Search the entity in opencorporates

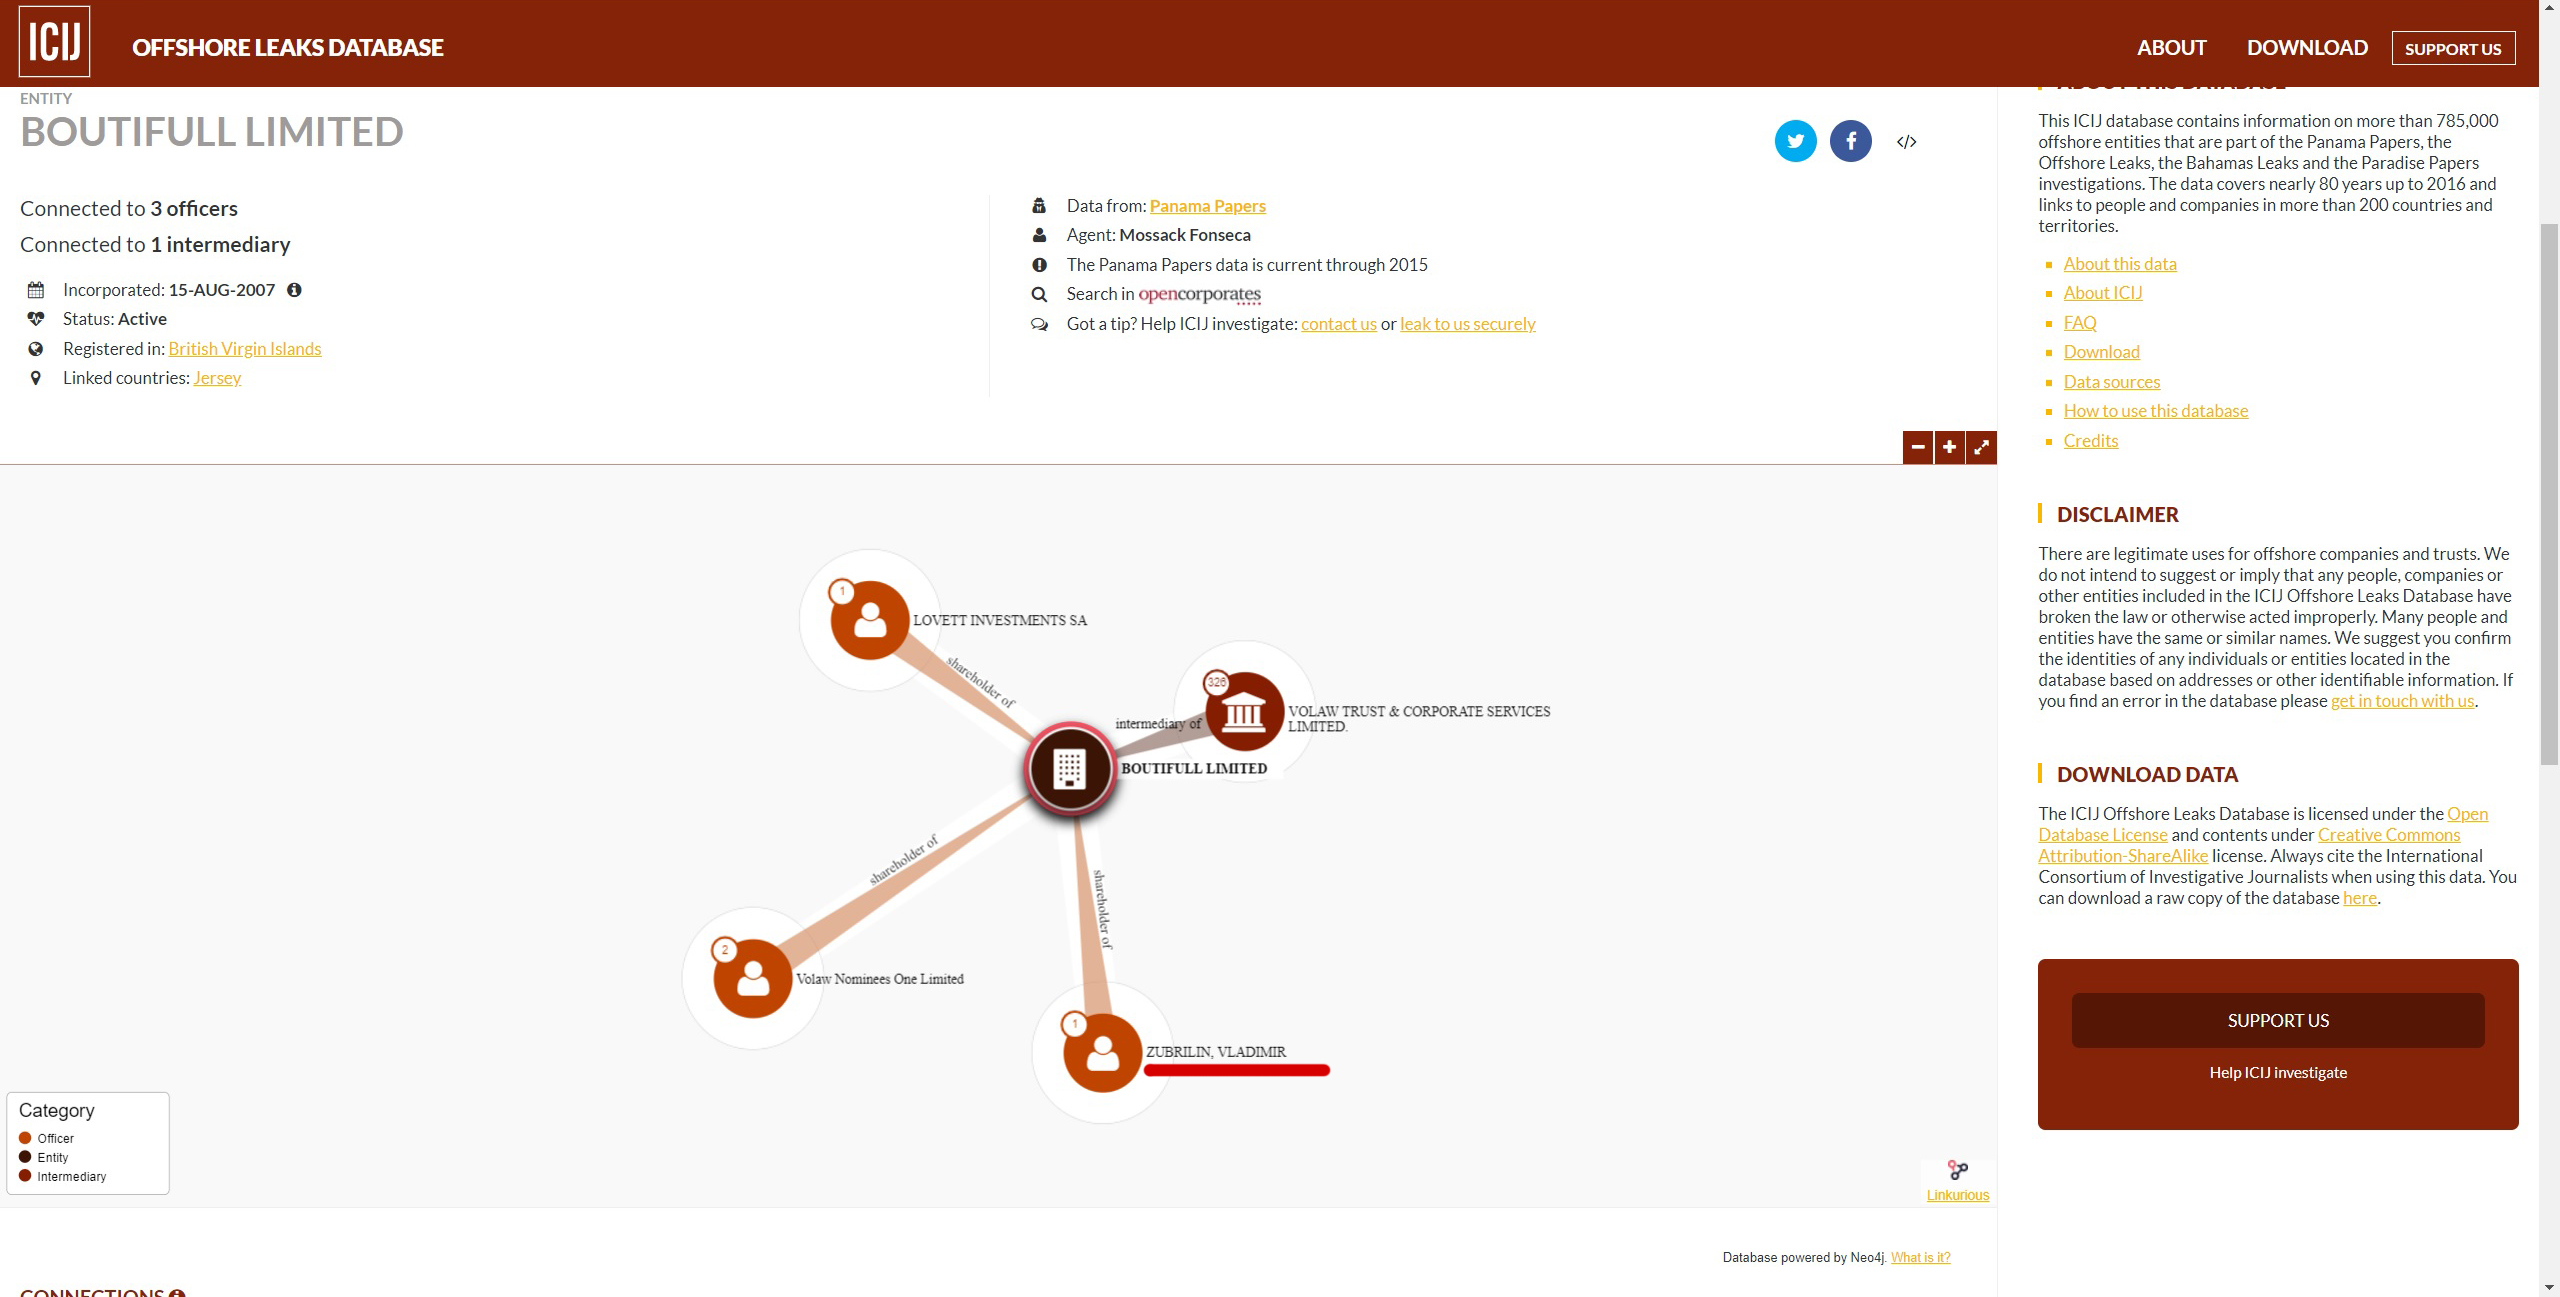[1199, 294]
